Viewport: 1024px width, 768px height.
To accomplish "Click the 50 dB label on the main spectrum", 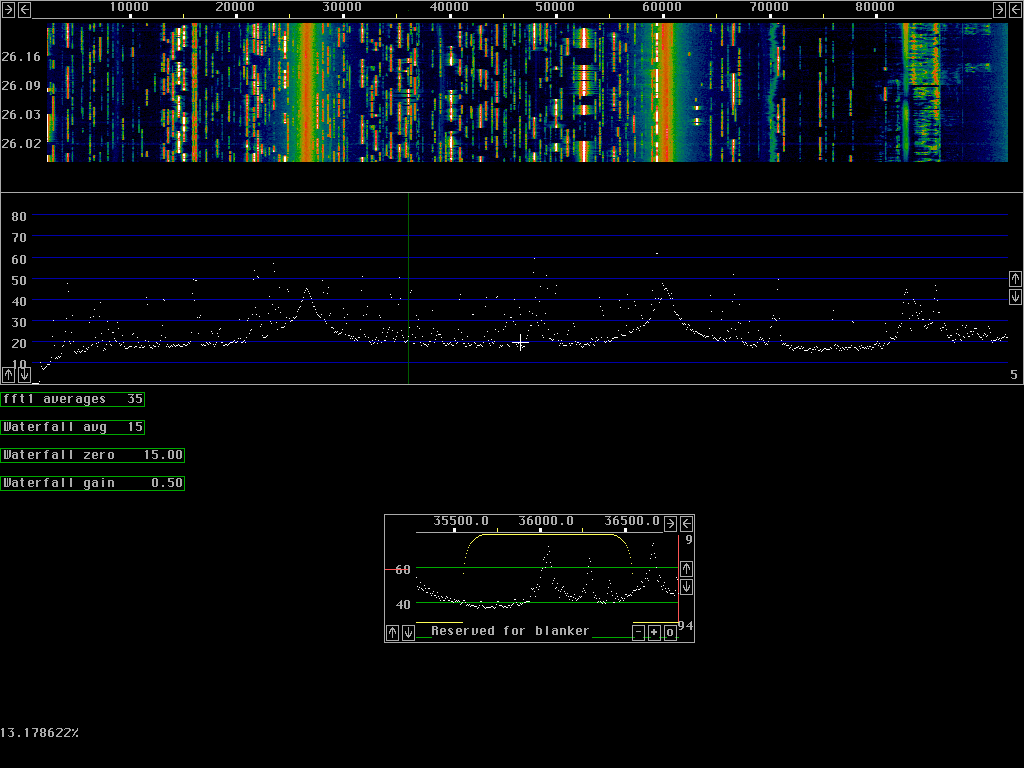I will point(19,280).
